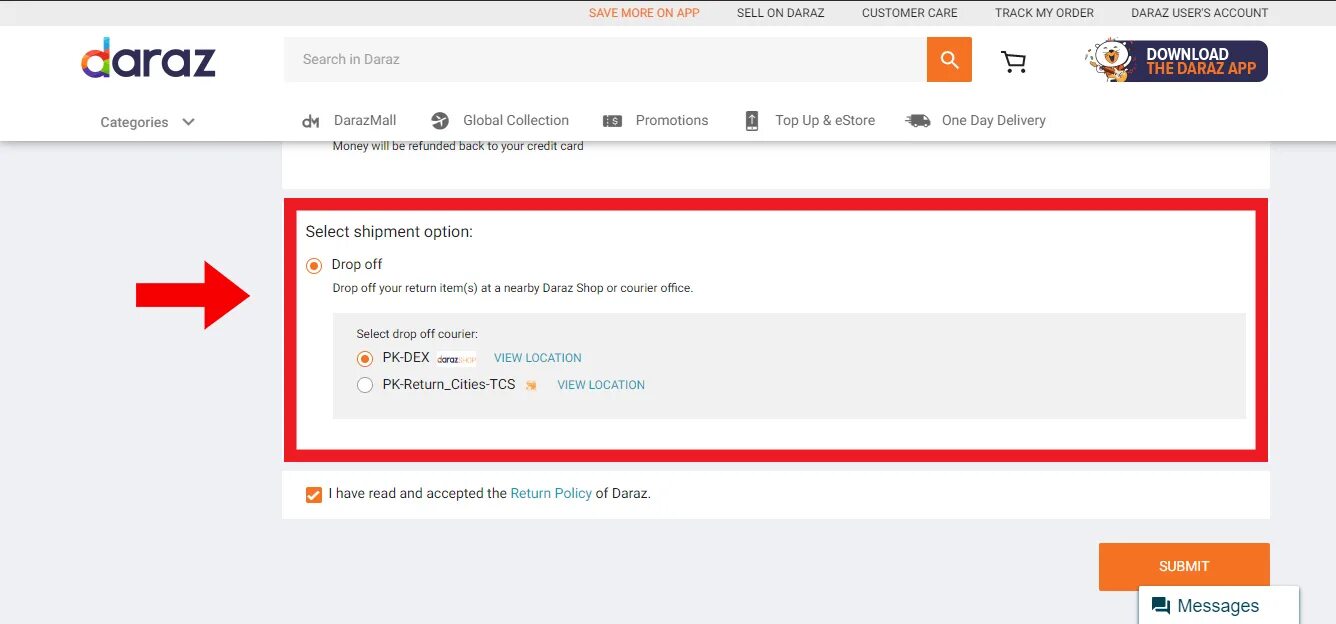Click the SUBMIT button
This screenshot has width=1336, height=624.
[x=1184, y=566]
